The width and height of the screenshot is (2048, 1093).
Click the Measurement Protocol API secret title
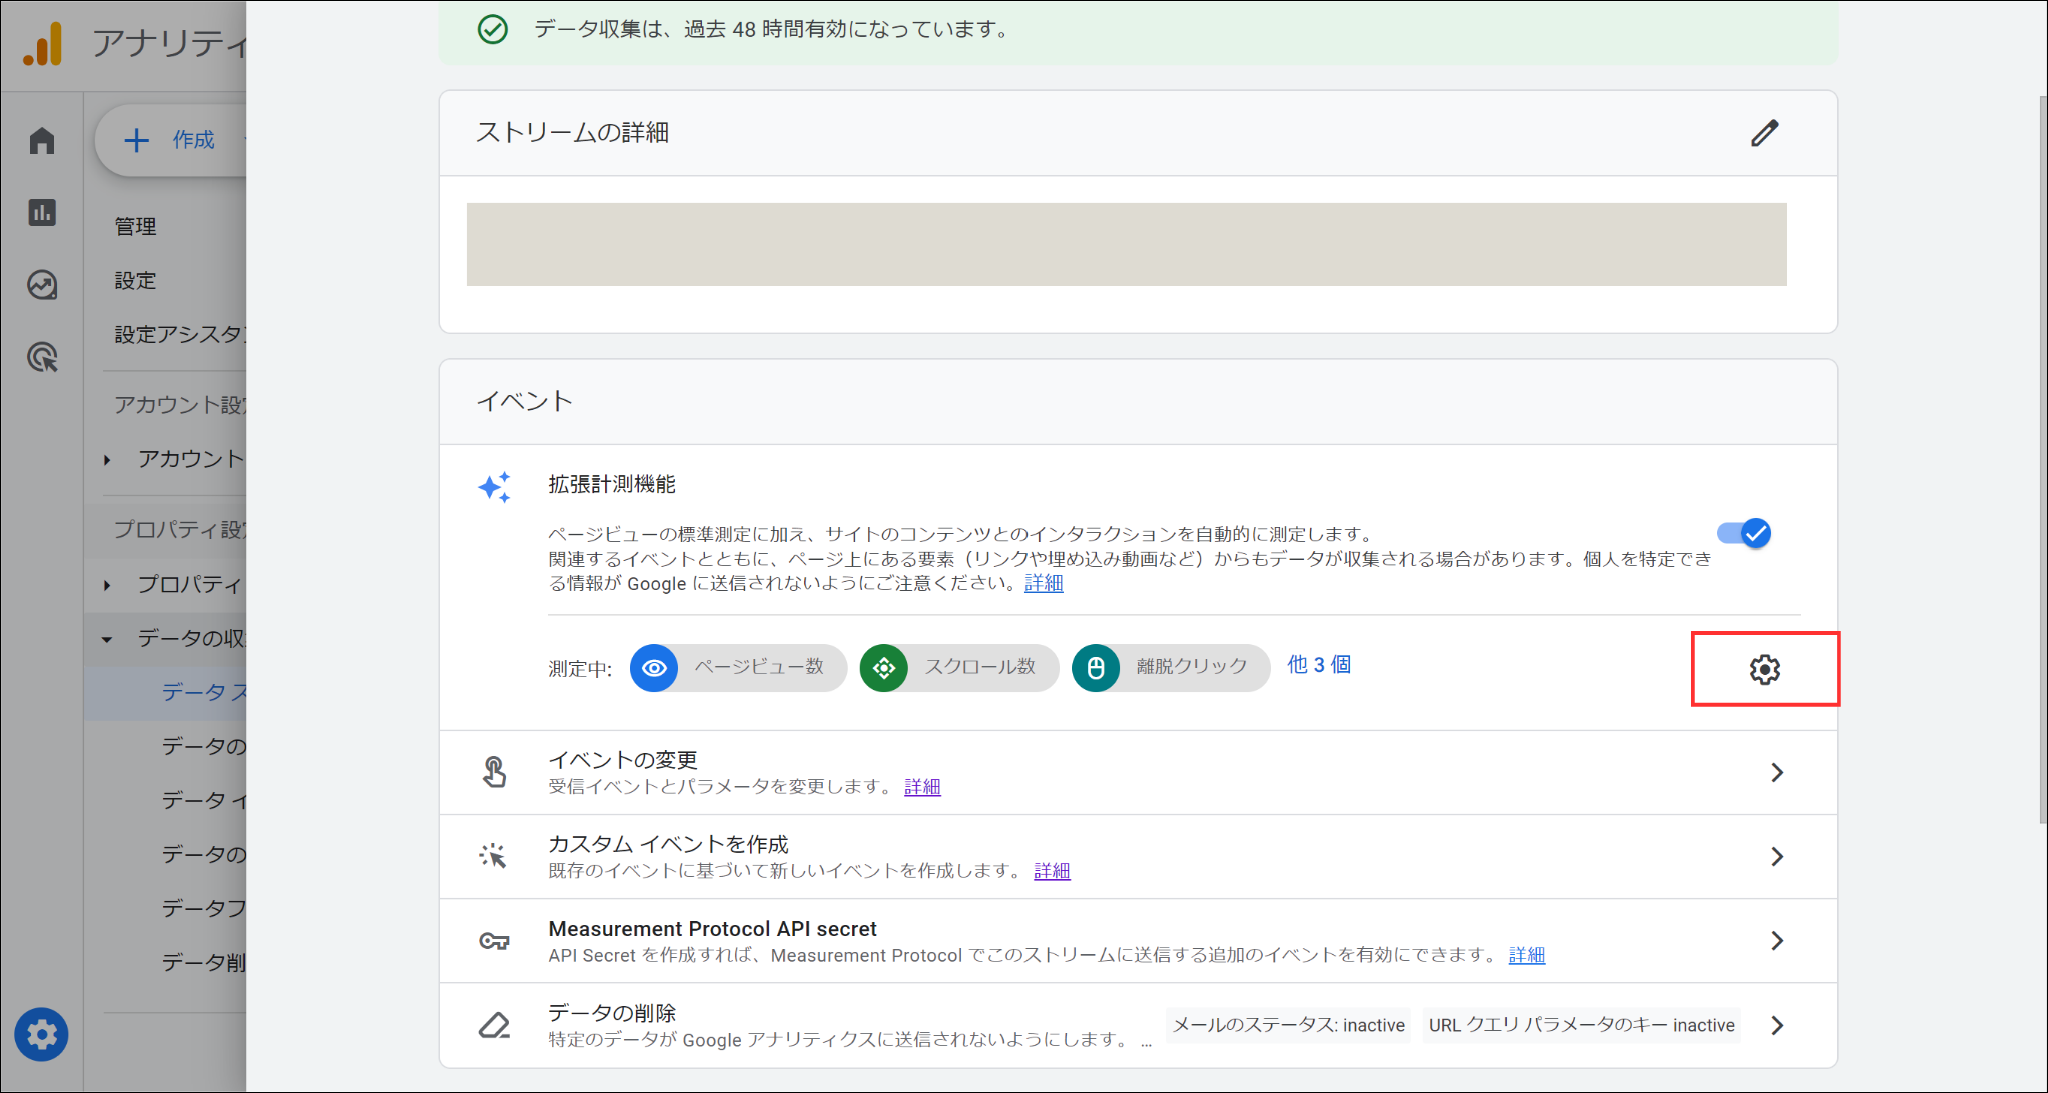712,929
